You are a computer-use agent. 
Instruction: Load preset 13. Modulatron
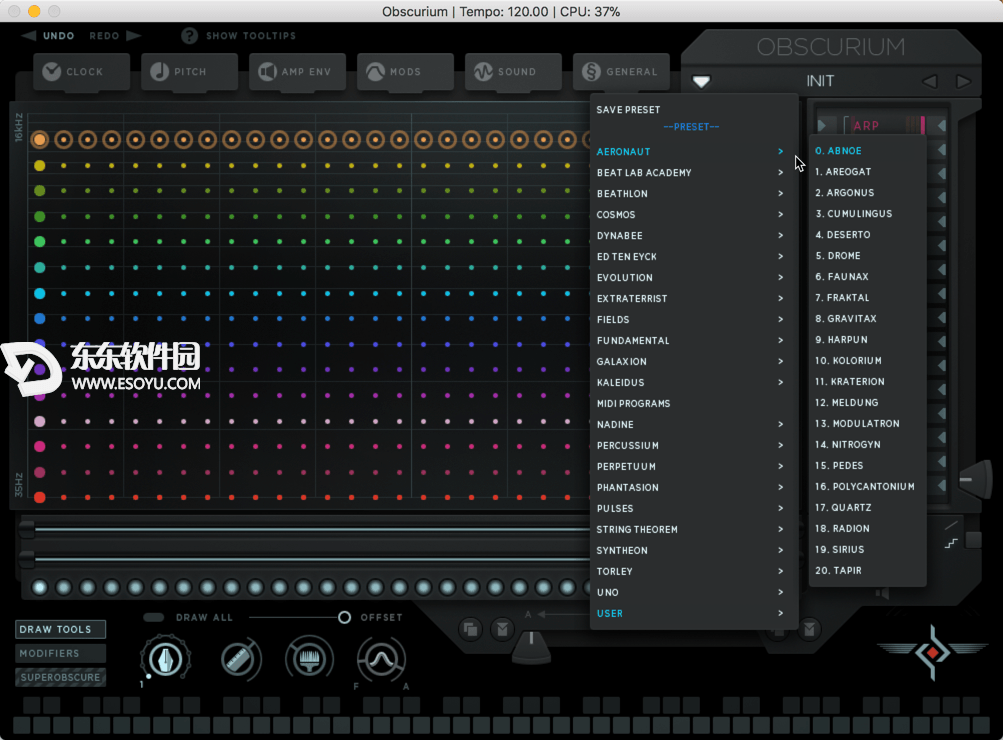click(x=867, y=423)
